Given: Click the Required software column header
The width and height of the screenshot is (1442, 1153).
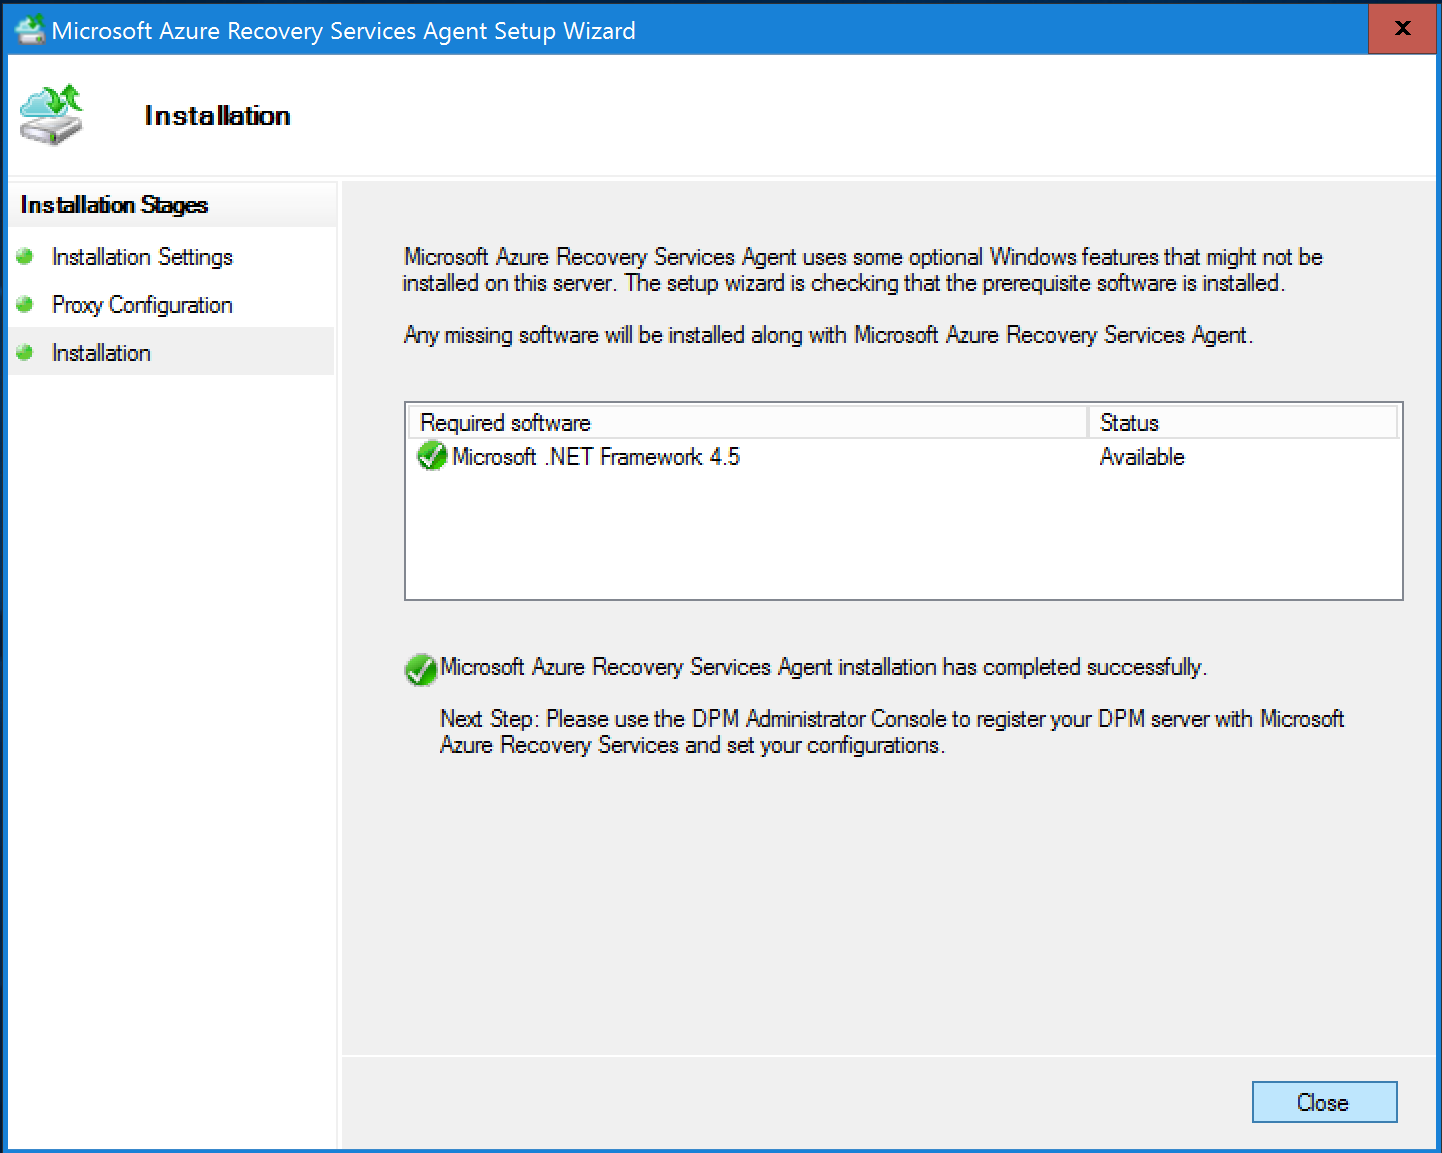Looking at the screenshot, I should point(747,422).
